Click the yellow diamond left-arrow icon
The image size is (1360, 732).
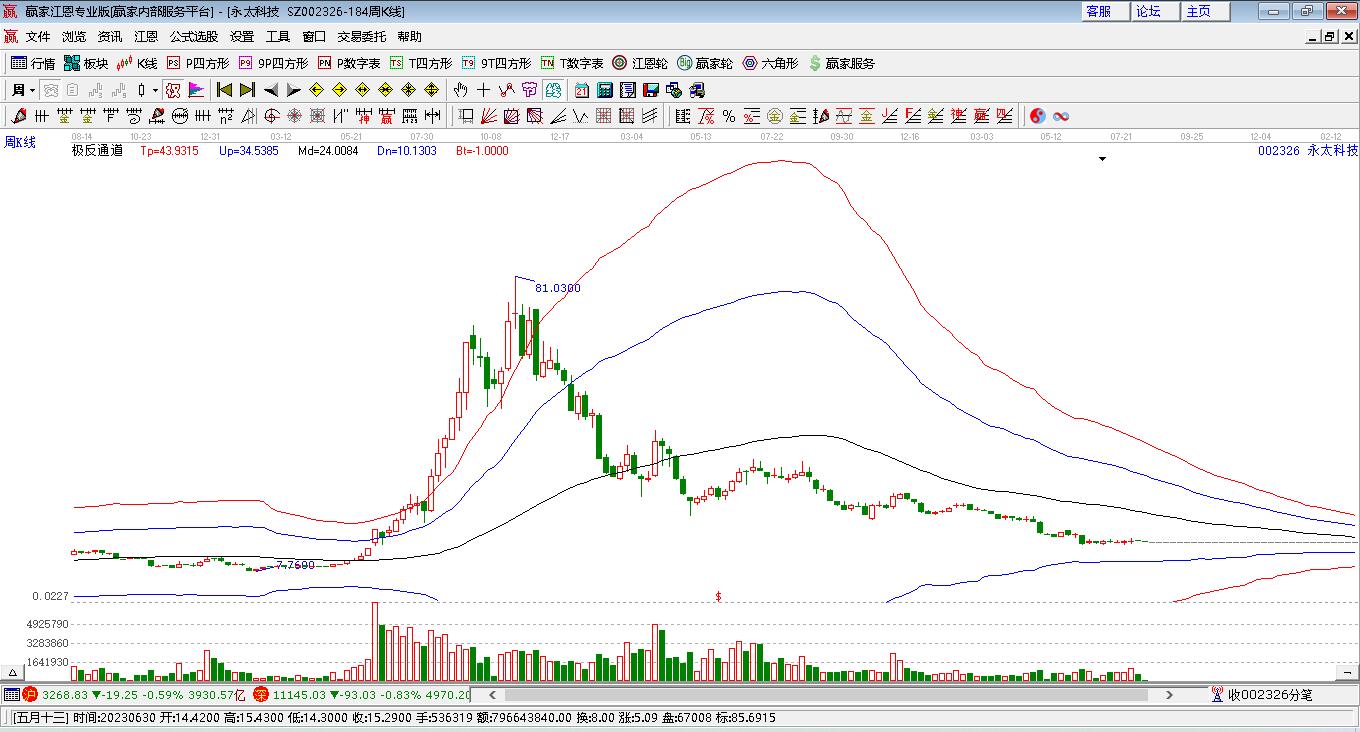click(317, 90)
